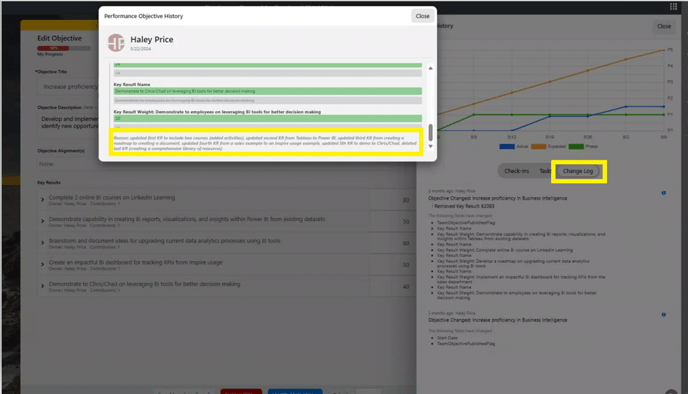The width and height of the screenshot is (688, 394).
Task: Close the Performance Objective History dialog
Action: click(423, 16)
